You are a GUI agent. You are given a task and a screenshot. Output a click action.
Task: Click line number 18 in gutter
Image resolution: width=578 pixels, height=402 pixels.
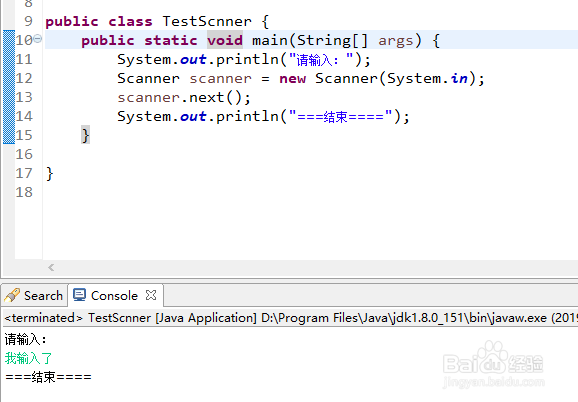pyautogui.click(x=24, y=192)
